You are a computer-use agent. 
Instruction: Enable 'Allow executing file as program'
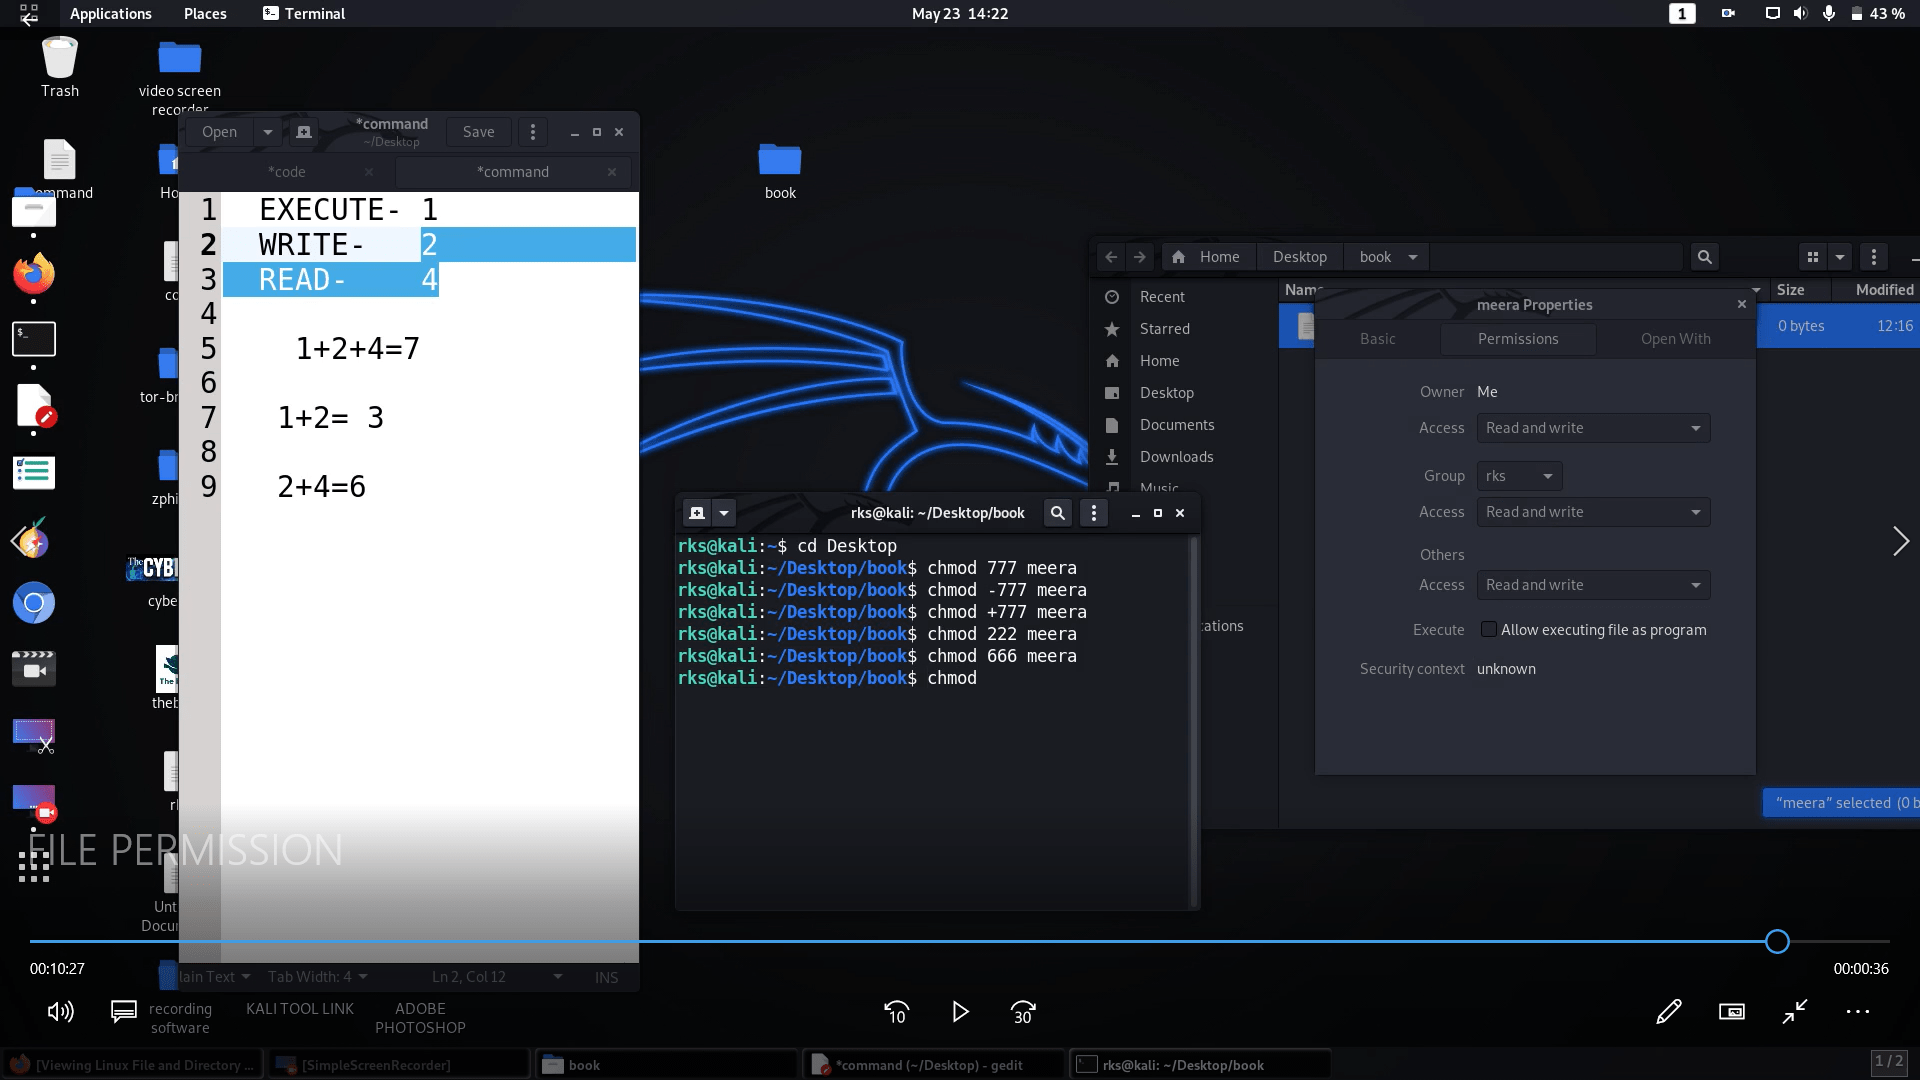click(1489, 629)
